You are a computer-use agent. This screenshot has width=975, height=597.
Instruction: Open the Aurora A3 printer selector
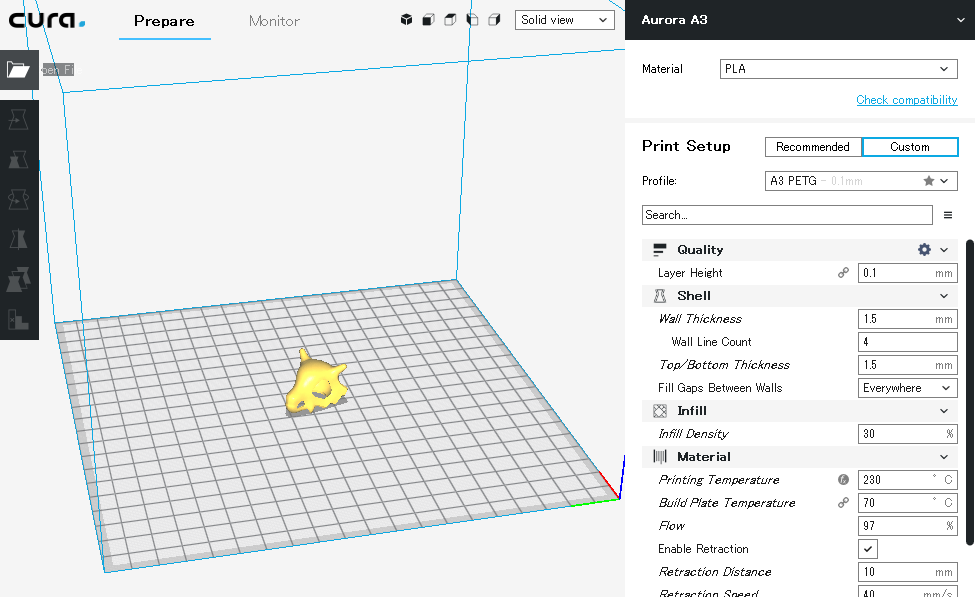(x=800, y=20)
